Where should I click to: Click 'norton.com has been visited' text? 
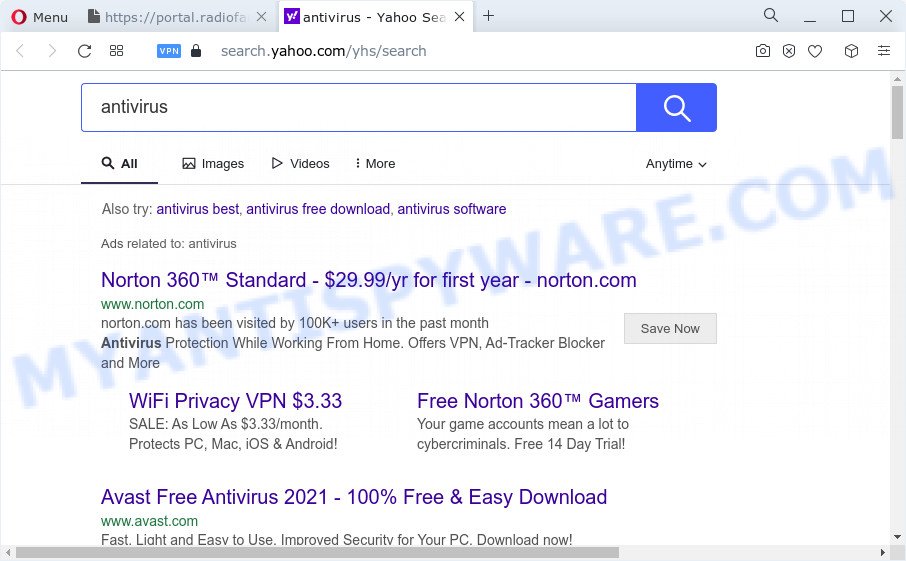(295, 323)
